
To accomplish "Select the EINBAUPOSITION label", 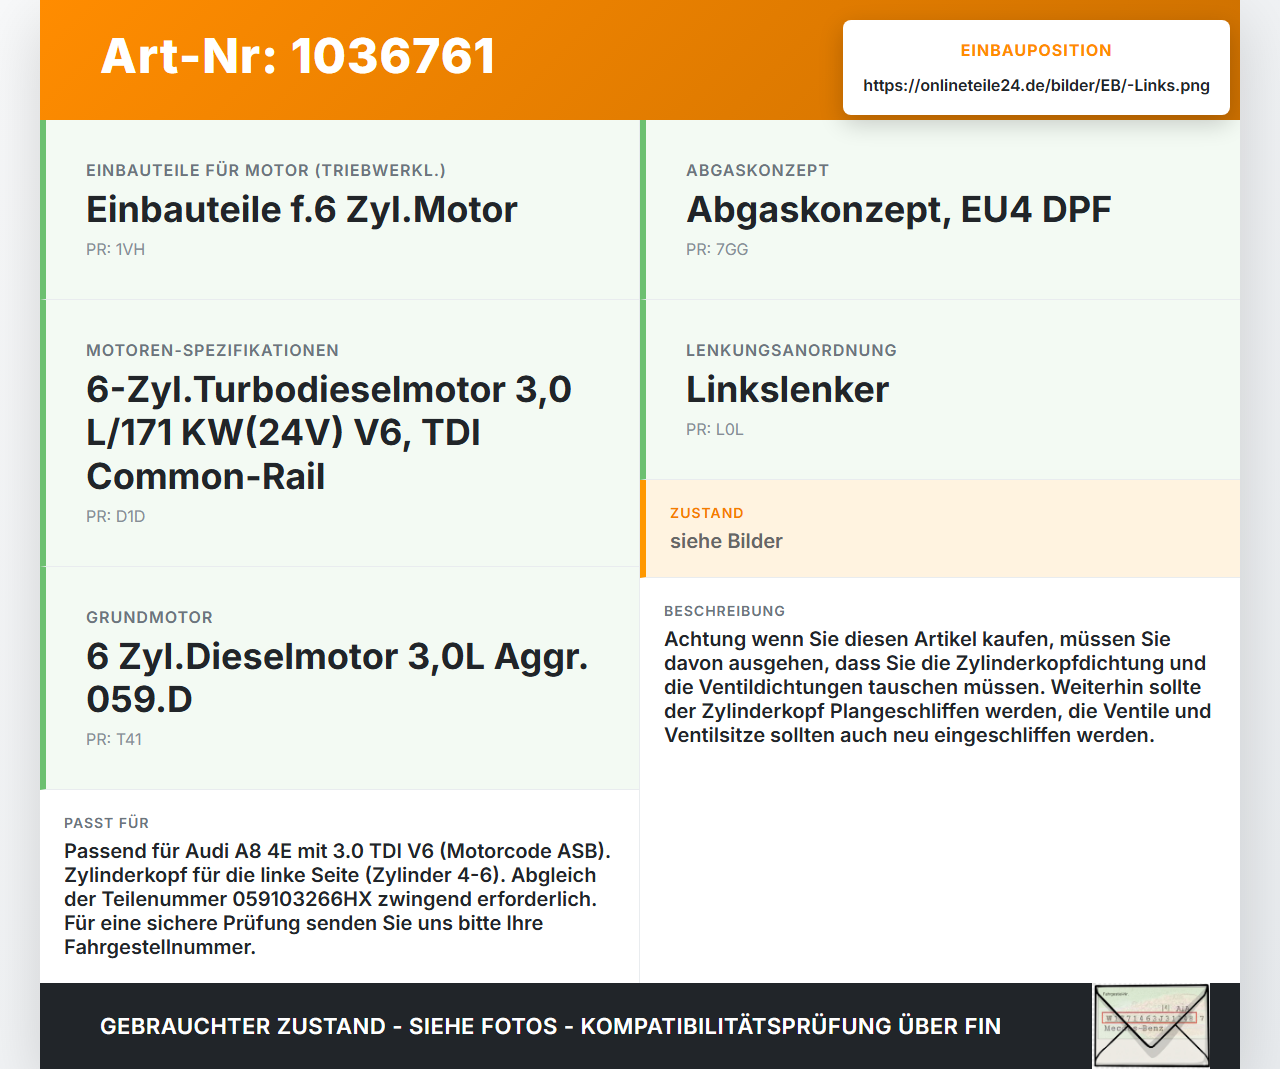I will (1036, 50).
